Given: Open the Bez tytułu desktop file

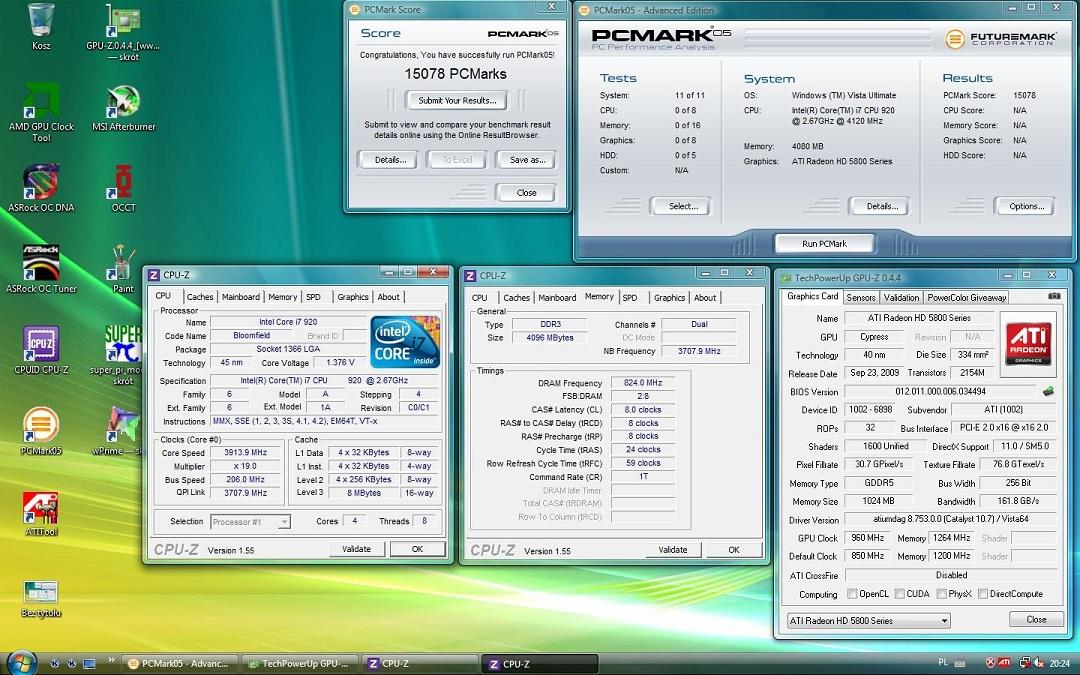Looking at the screenshot, I should pos(41,599).
